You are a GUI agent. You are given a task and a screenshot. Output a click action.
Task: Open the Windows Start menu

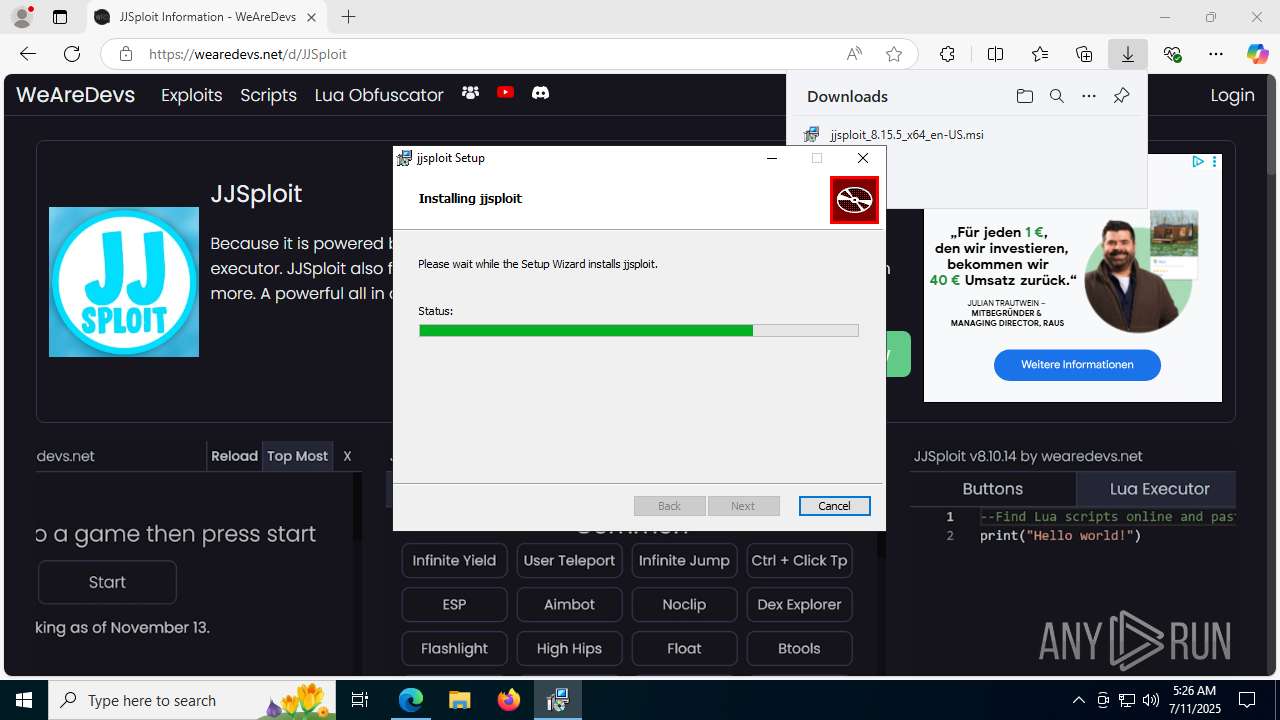(x=24, y=700)
